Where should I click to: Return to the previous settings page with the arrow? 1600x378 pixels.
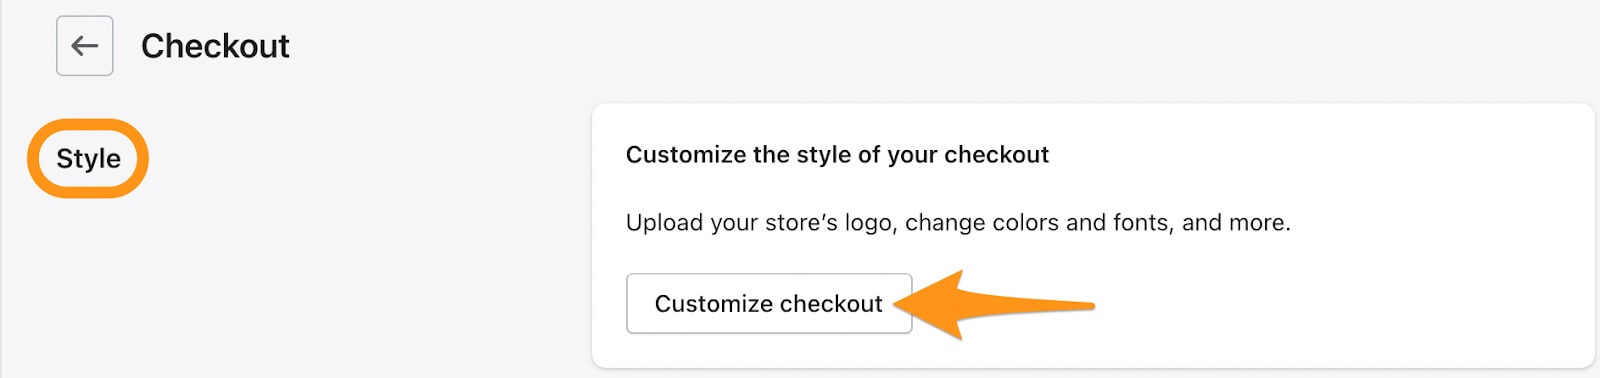tap(85, 46)
